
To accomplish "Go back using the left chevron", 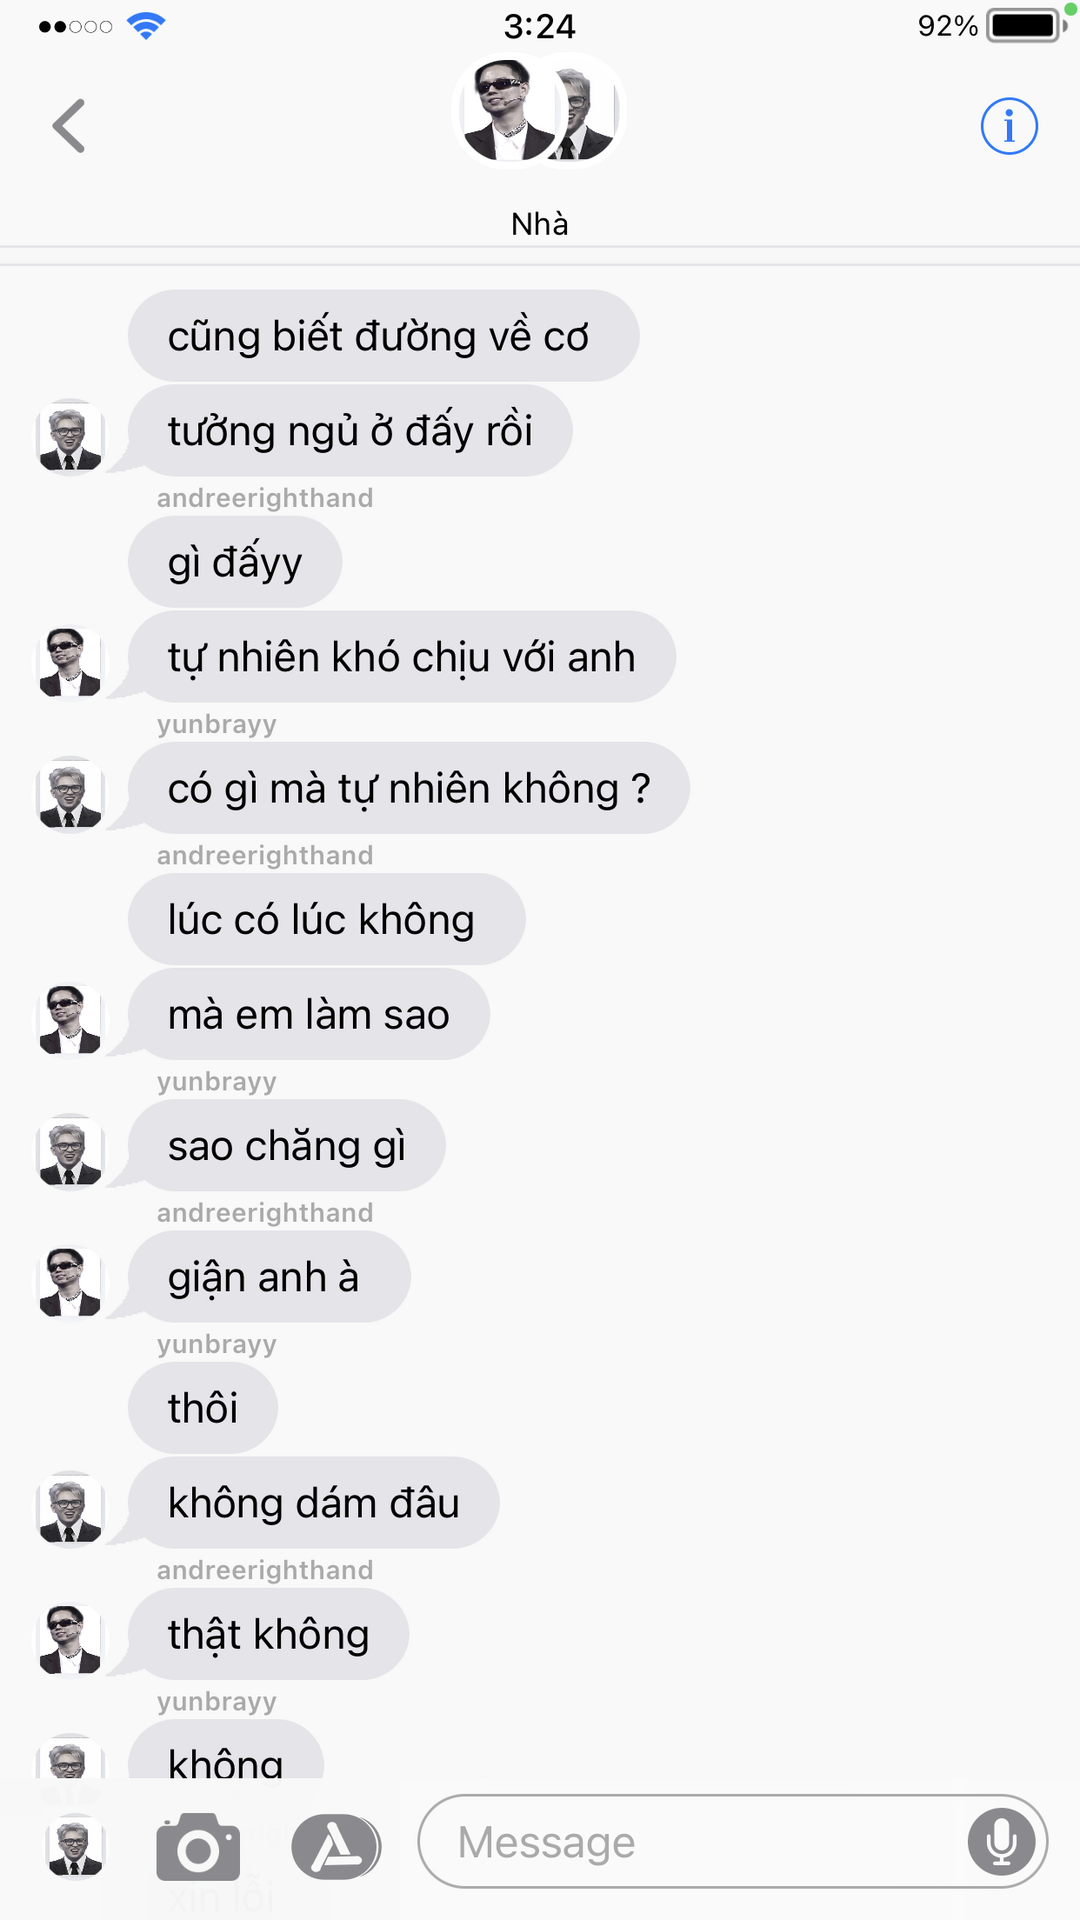I will click(69, 126).
